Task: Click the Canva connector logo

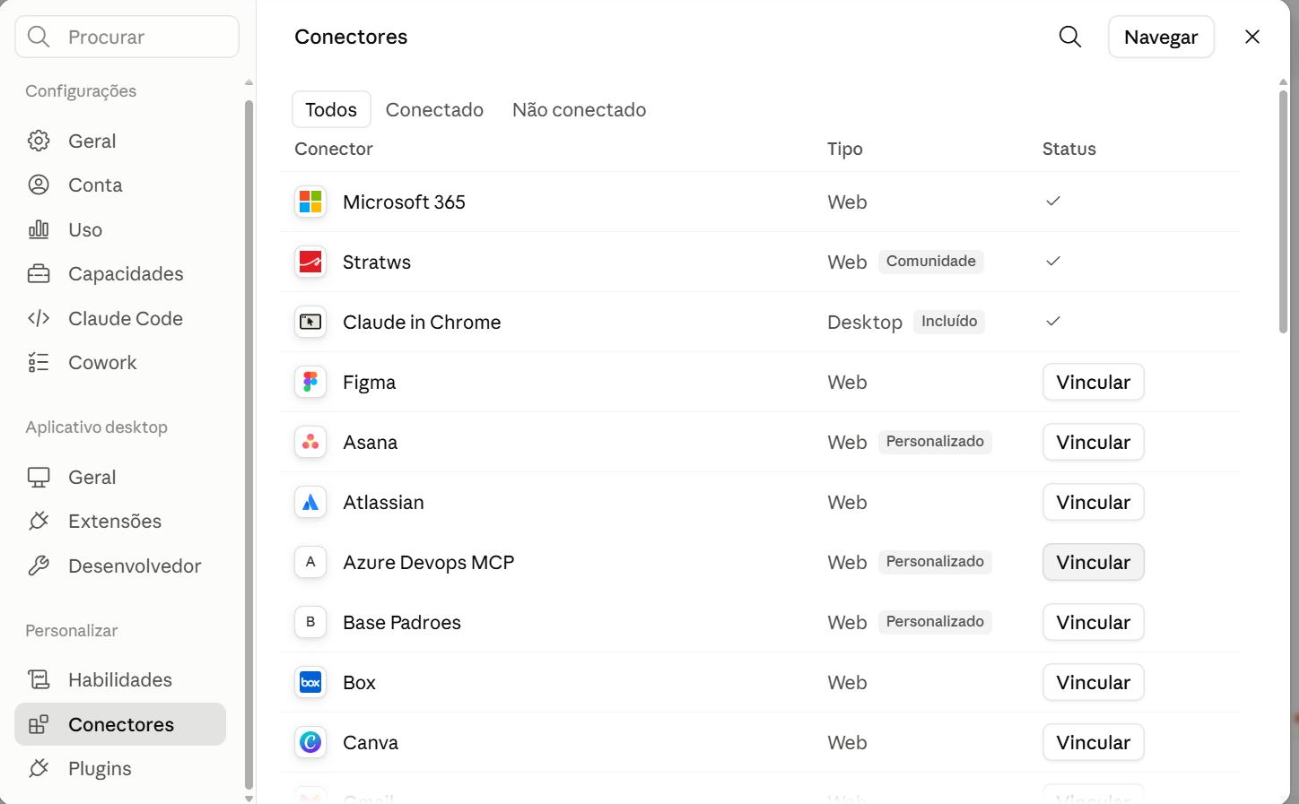Action: pyautogui.click(x=311, y=742)
